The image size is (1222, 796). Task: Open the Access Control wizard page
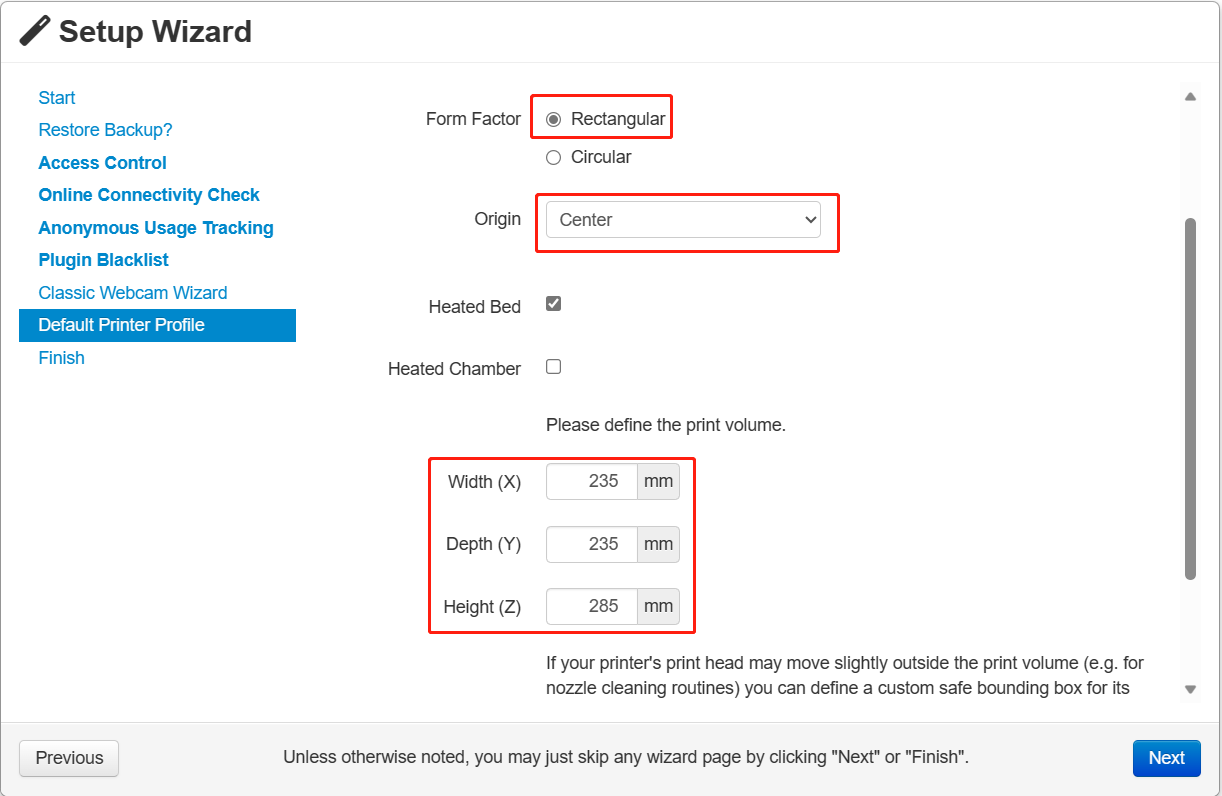click(x=102, y=163)
